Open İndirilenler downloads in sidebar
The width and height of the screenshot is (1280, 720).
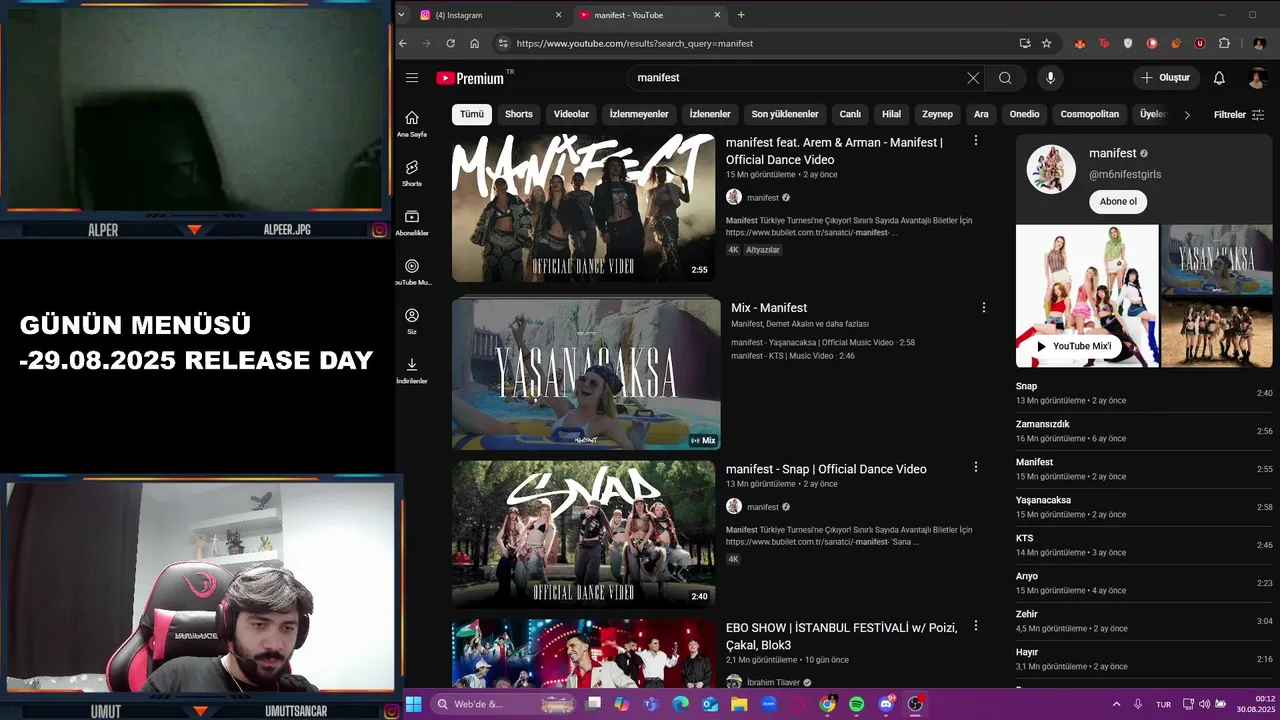412,370
